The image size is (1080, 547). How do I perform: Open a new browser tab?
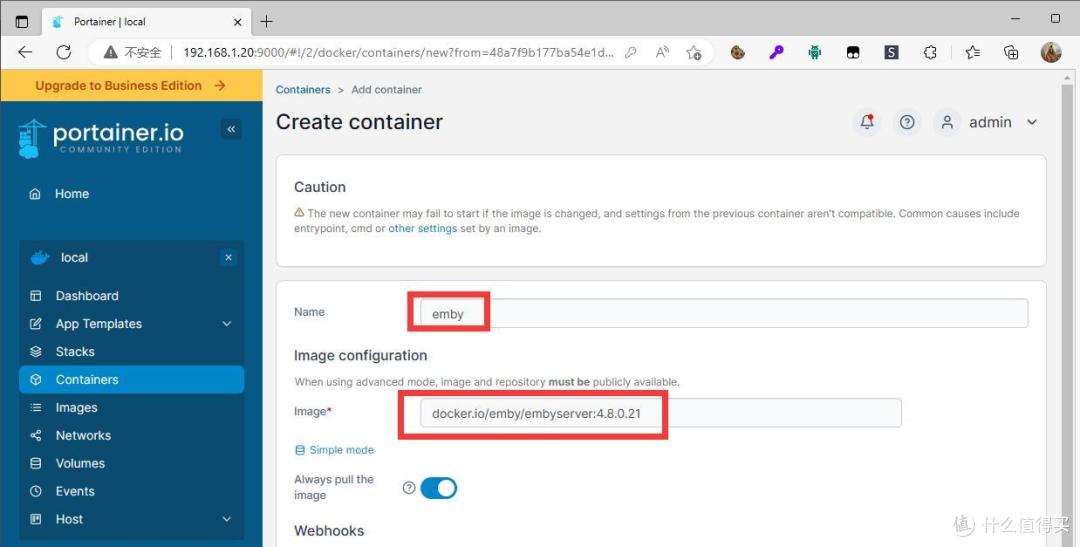[x=267, y=21]
